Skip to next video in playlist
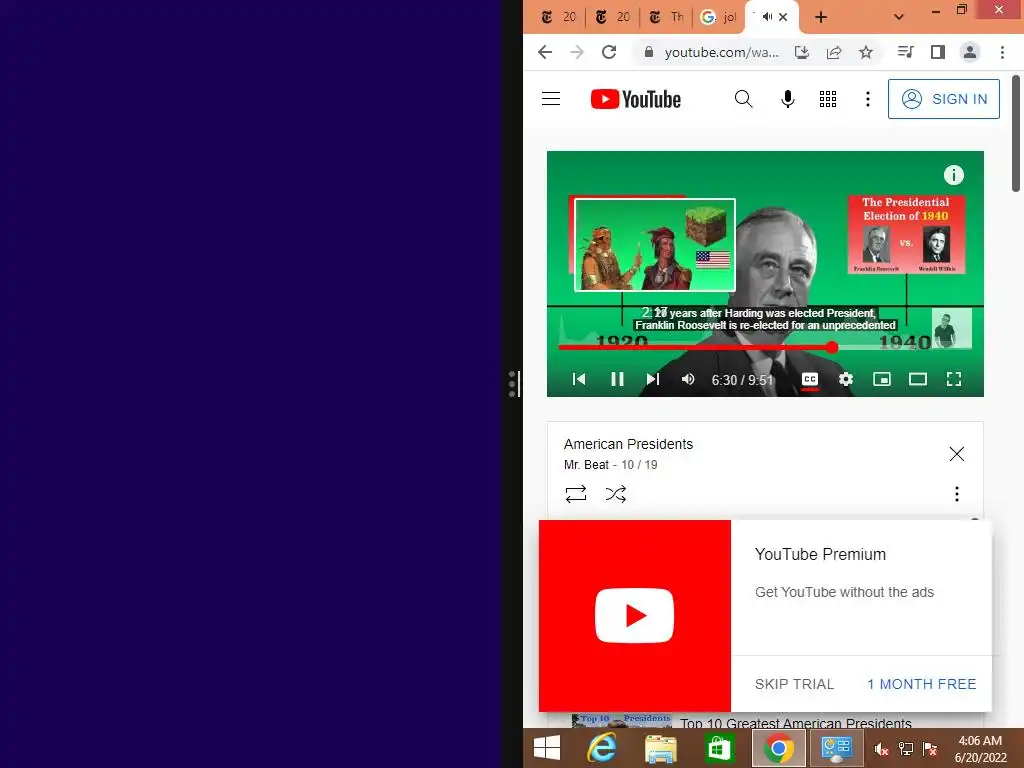Viewport: 1024px width, 768px height. pos(652,379)
